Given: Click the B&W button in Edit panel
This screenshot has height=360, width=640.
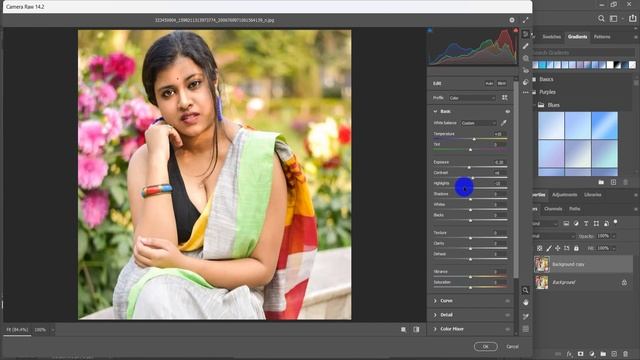Looking at the screenshot, I should pos(502,83).
